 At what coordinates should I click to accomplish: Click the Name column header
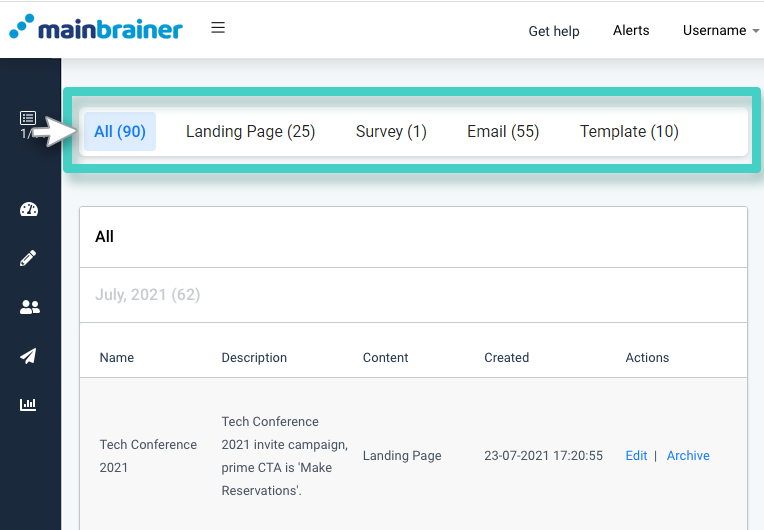[x=117, y=358]
